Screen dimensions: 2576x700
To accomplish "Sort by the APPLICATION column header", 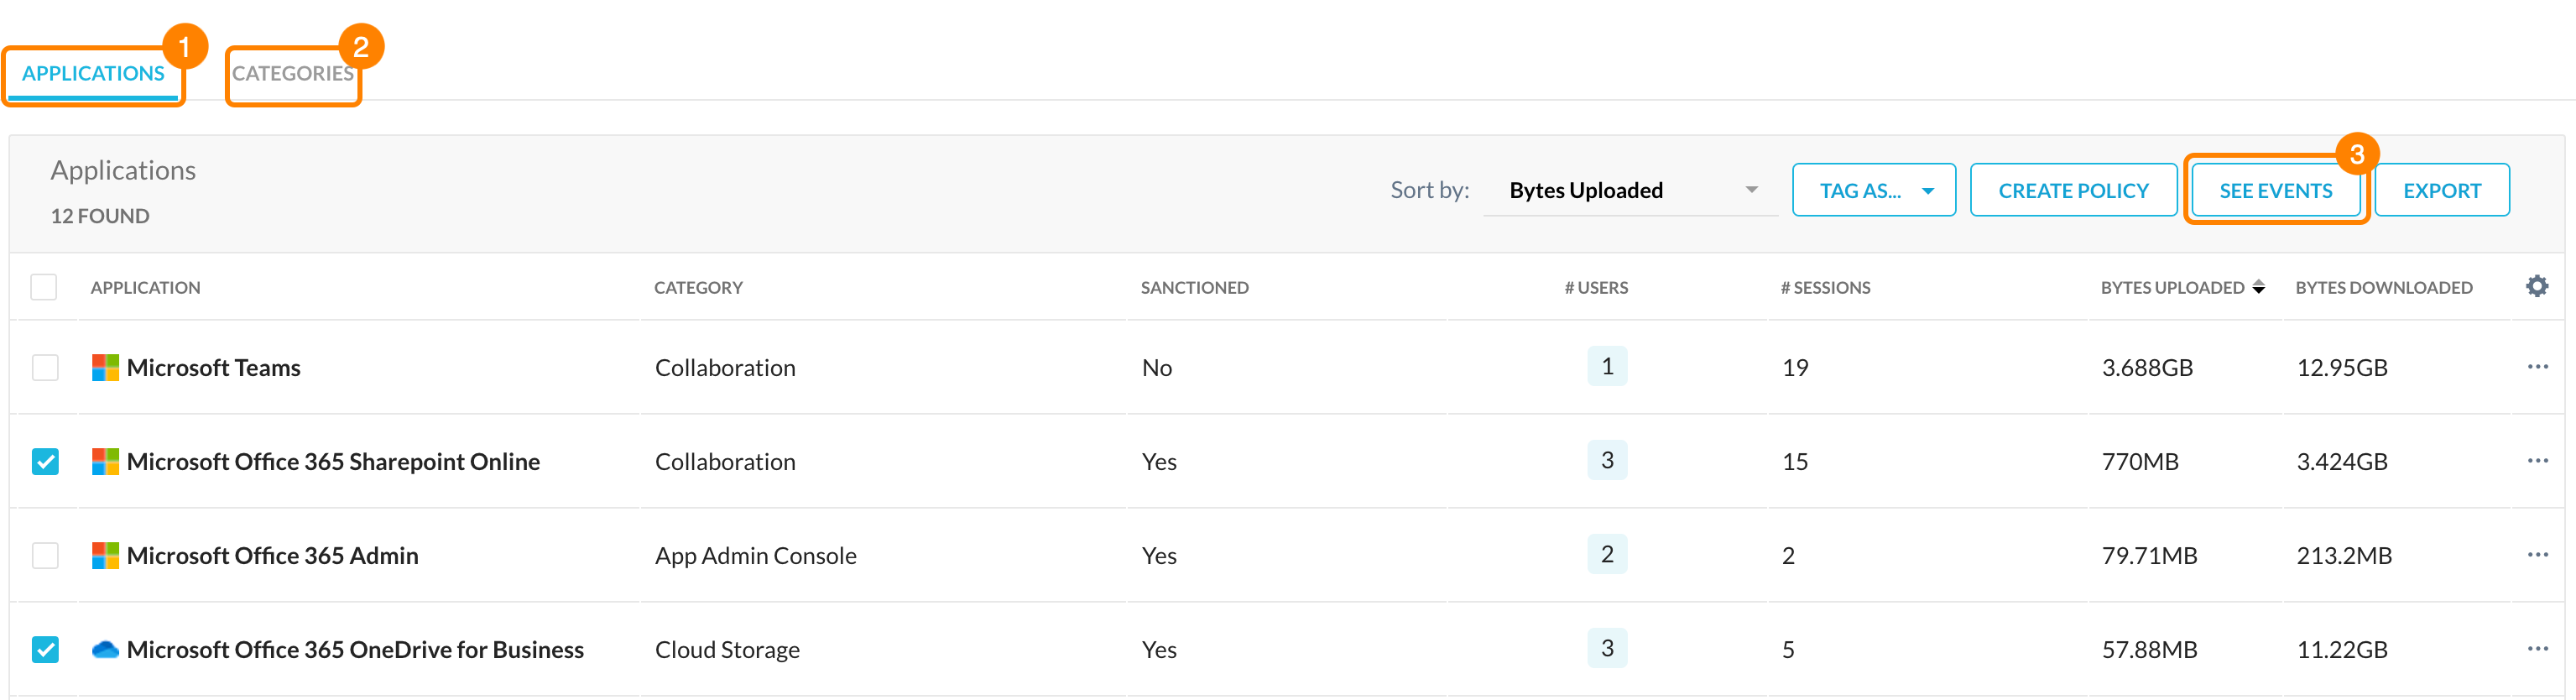I will tap(146, 288).
